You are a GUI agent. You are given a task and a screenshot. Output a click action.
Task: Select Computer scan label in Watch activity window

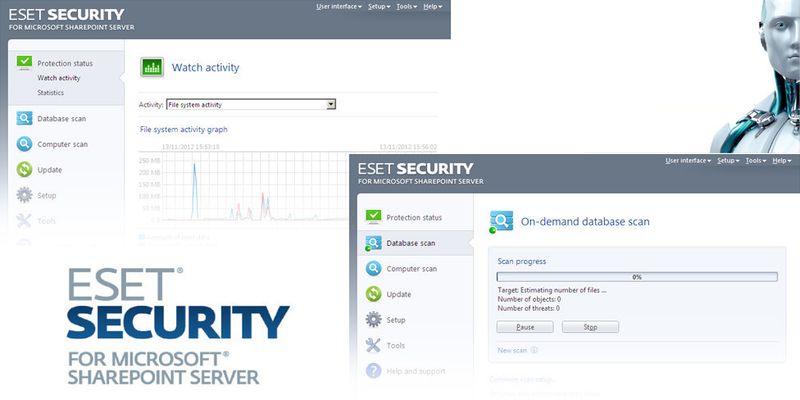pyautogui.click(x=62, y=144)
